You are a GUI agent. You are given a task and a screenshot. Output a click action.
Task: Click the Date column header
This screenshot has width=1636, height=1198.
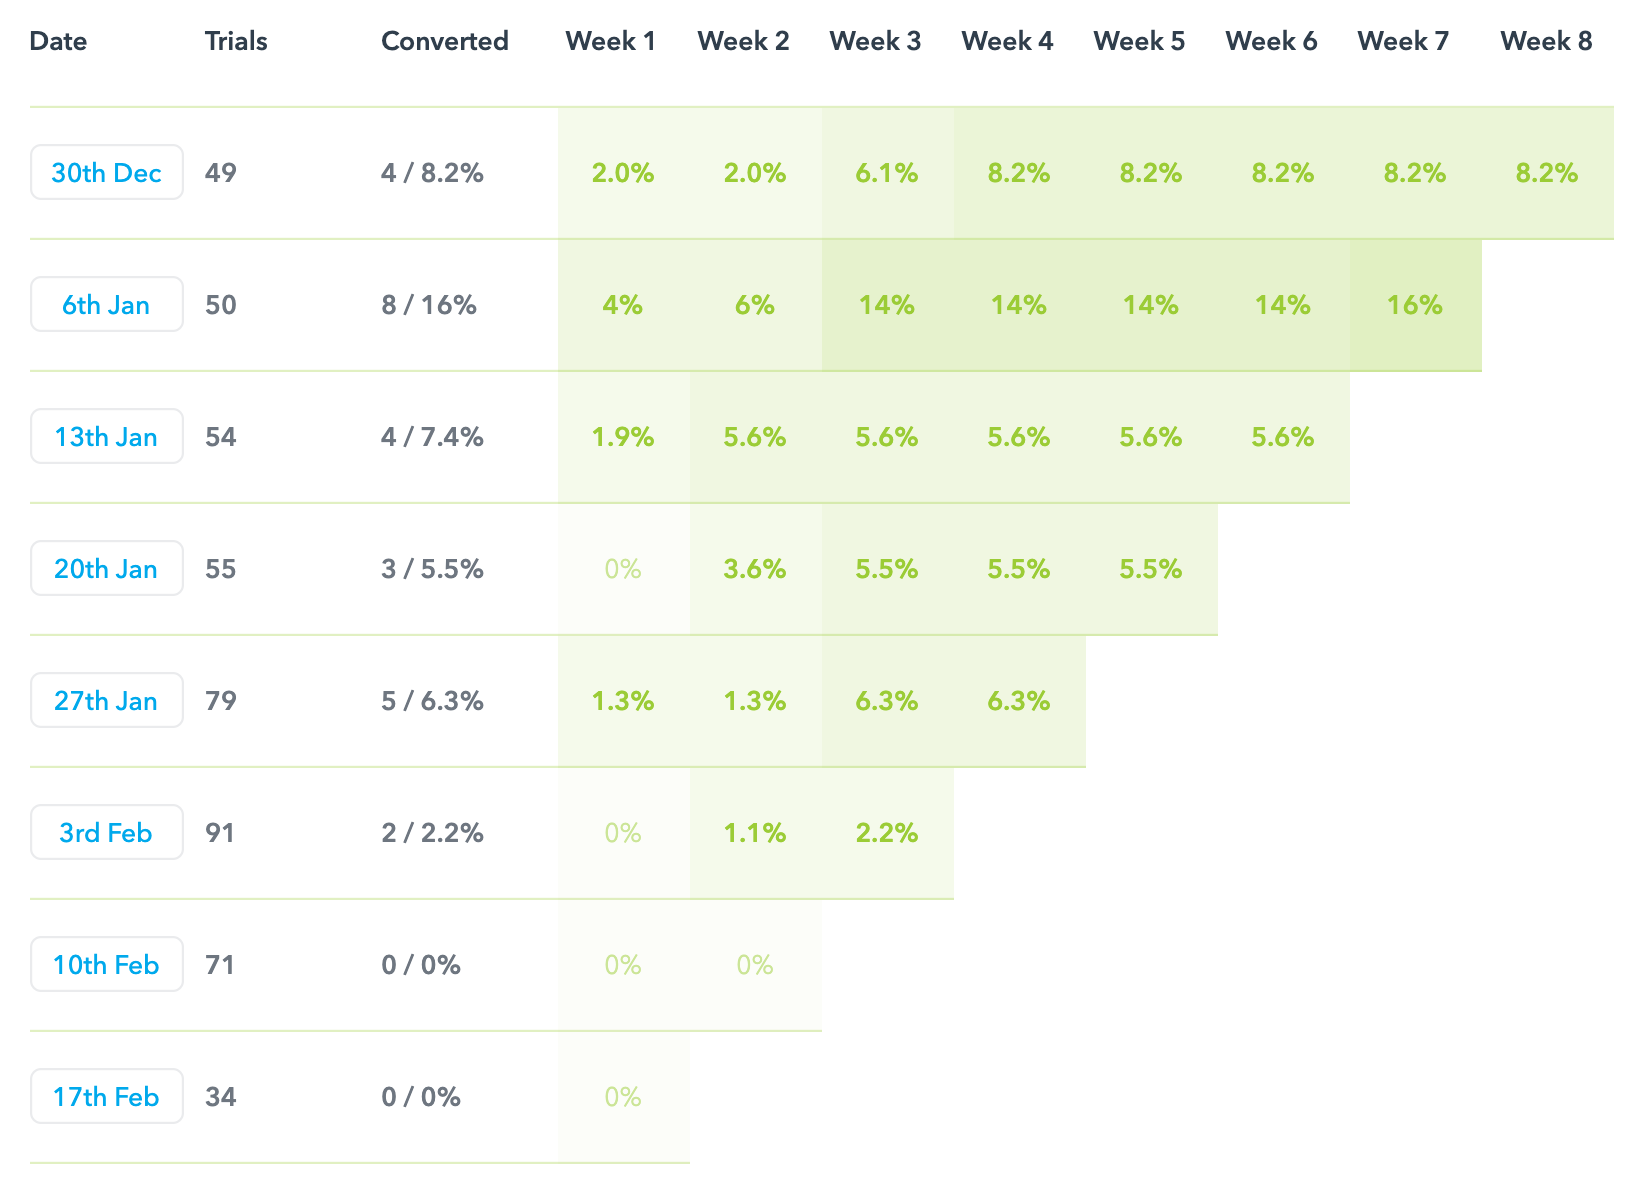tap(58, 41)
